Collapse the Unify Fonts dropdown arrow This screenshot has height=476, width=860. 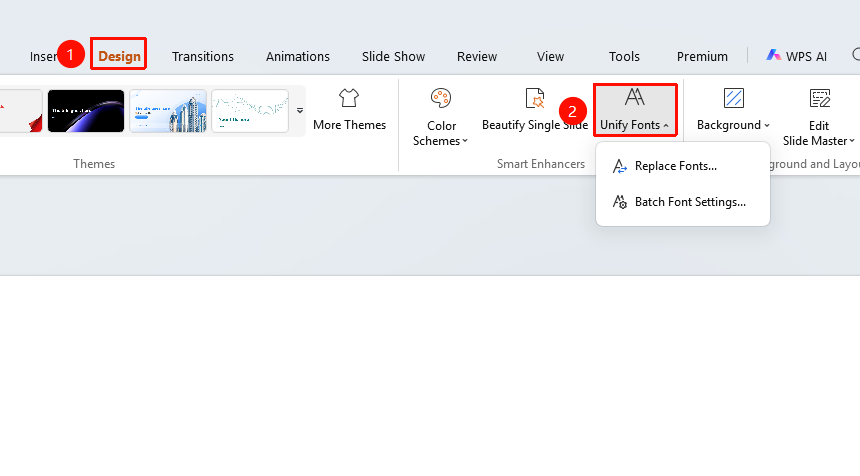point(666,126)
